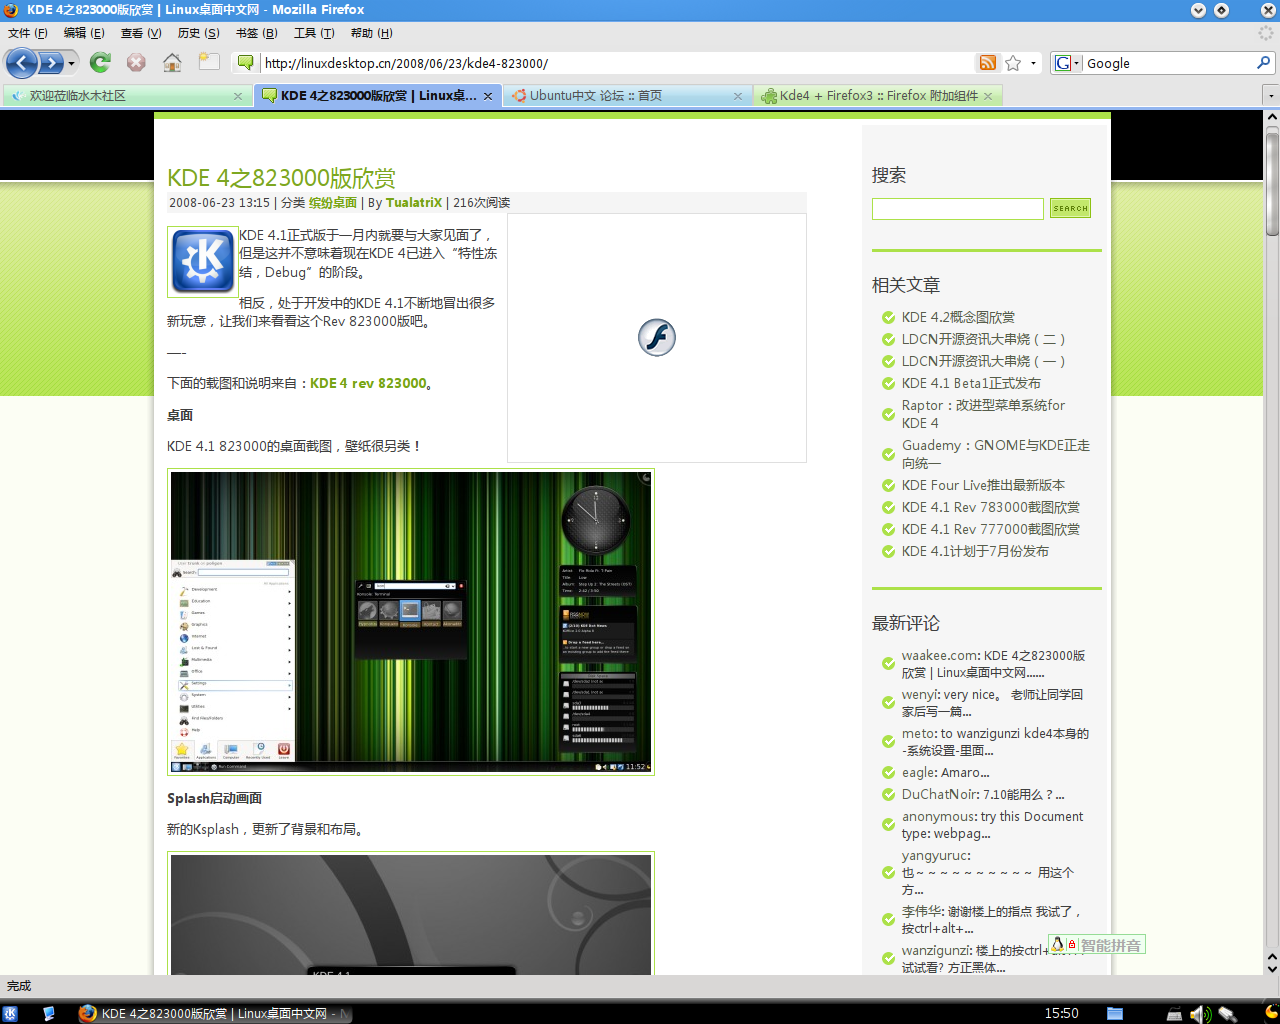1280x1024 pixels.
Task: Open author TualatriX link
Action: [414, 203]
